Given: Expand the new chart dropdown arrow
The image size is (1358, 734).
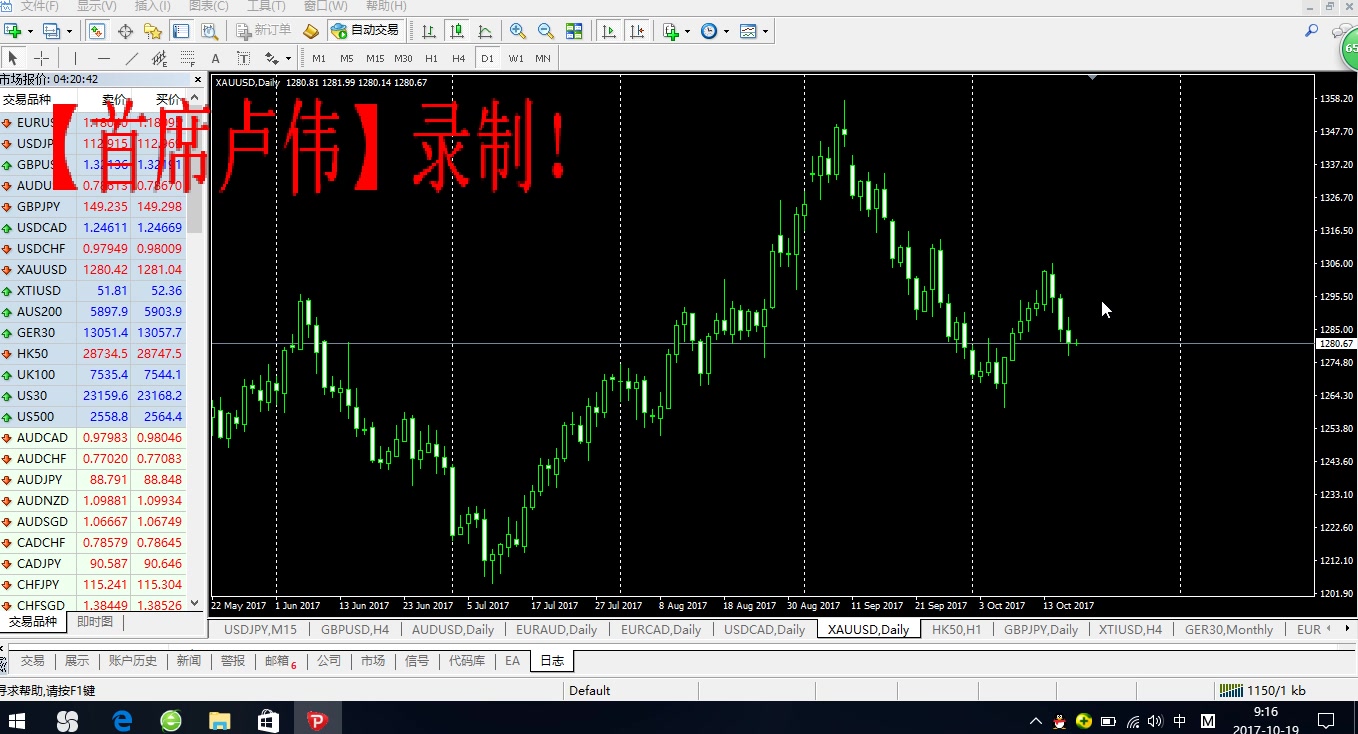Looking at the screenshot, I should (30, 31).
